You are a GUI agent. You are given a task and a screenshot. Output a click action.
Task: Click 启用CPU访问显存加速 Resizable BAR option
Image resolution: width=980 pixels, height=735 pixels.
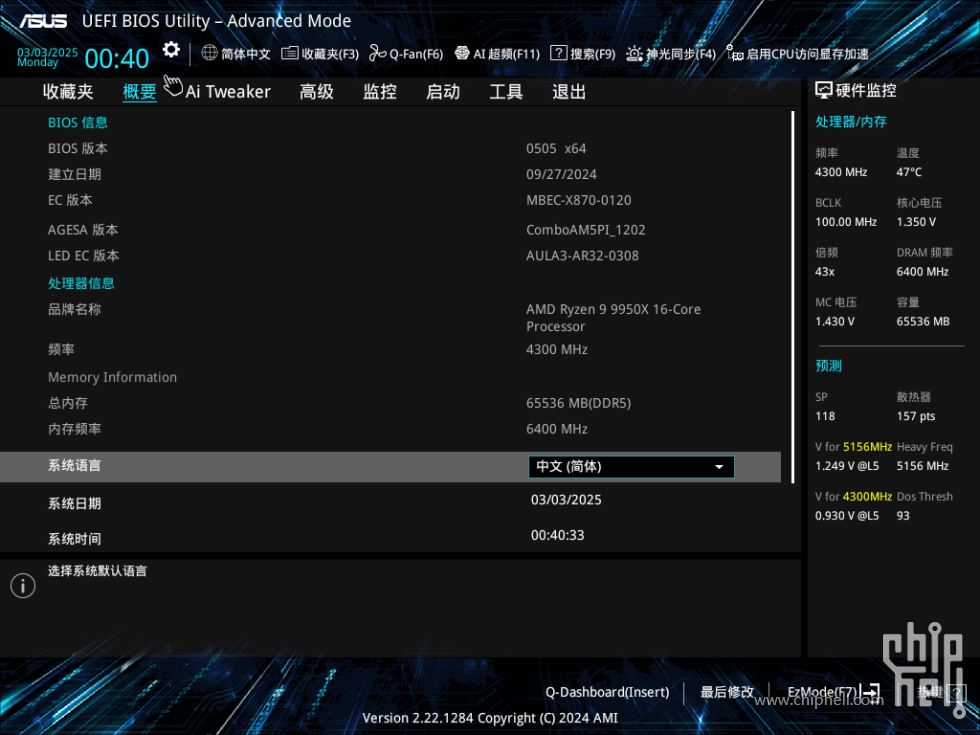[x=798, y=54]
